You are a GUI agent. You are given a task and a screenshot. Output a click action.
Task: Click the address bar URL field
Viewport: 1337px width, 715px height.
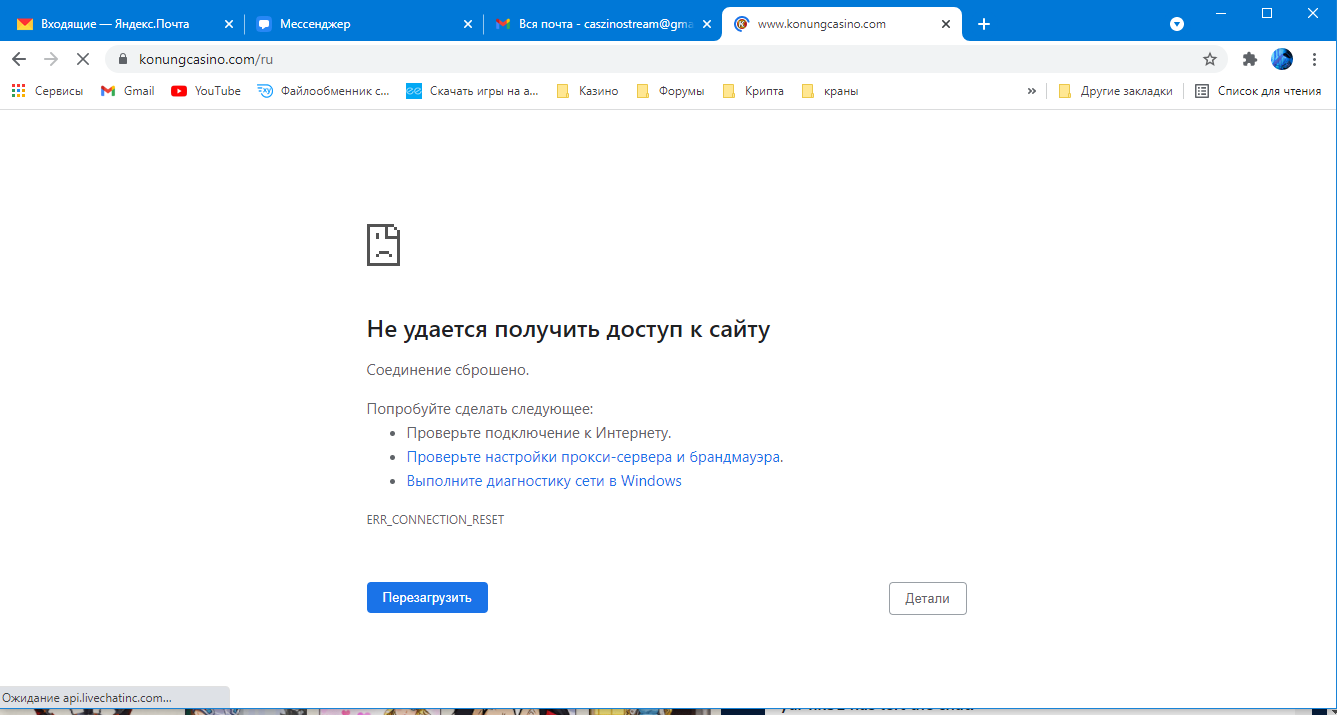pyautogui.click(x=650, y=59)
